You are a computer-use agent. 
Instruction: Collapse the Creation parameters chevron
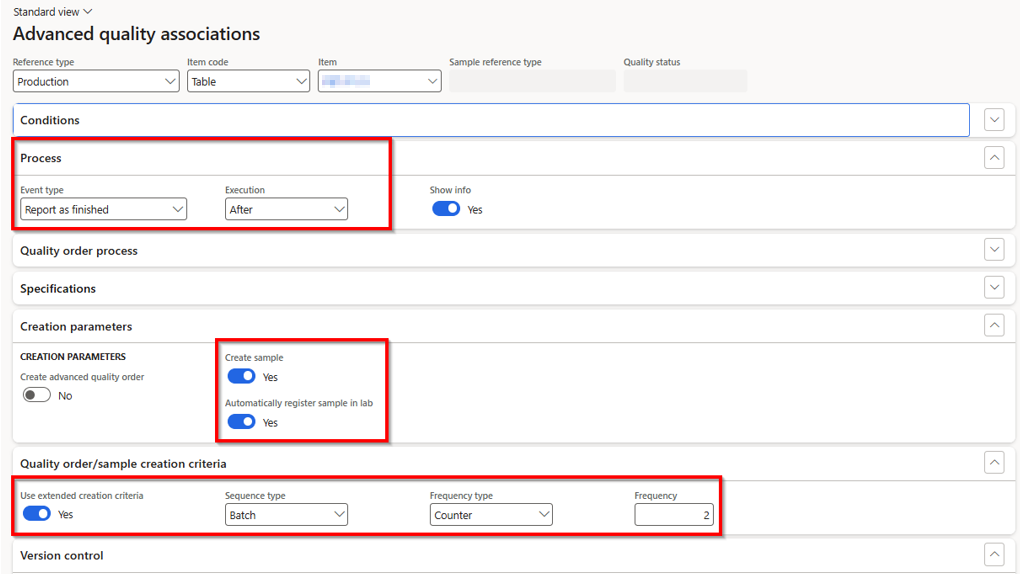point(993,326)
